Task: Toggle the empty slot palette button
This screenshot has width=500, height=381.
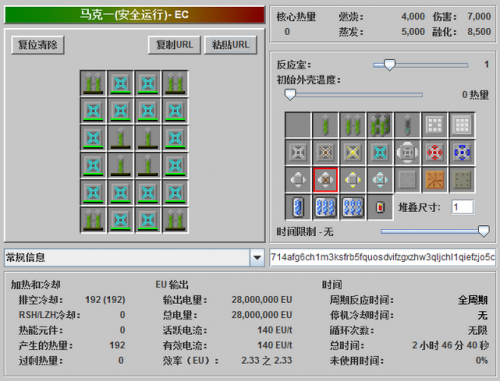Action: pos(298,125)
